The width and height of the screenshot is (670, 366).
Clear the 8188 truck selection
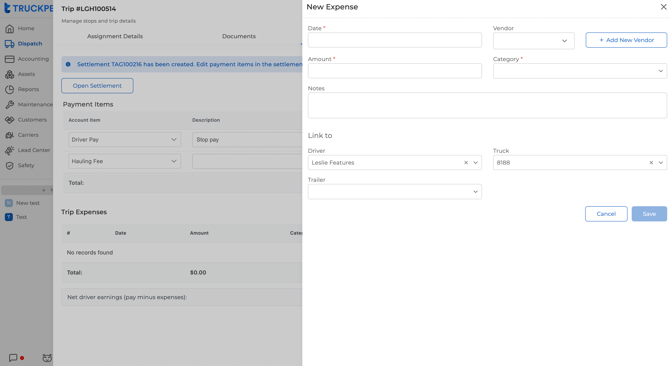pos(651,163)
